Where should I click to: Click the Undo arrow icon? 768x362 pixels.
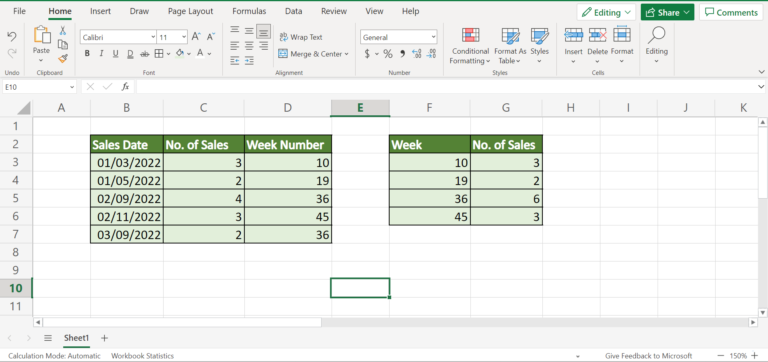coord(12,37)
